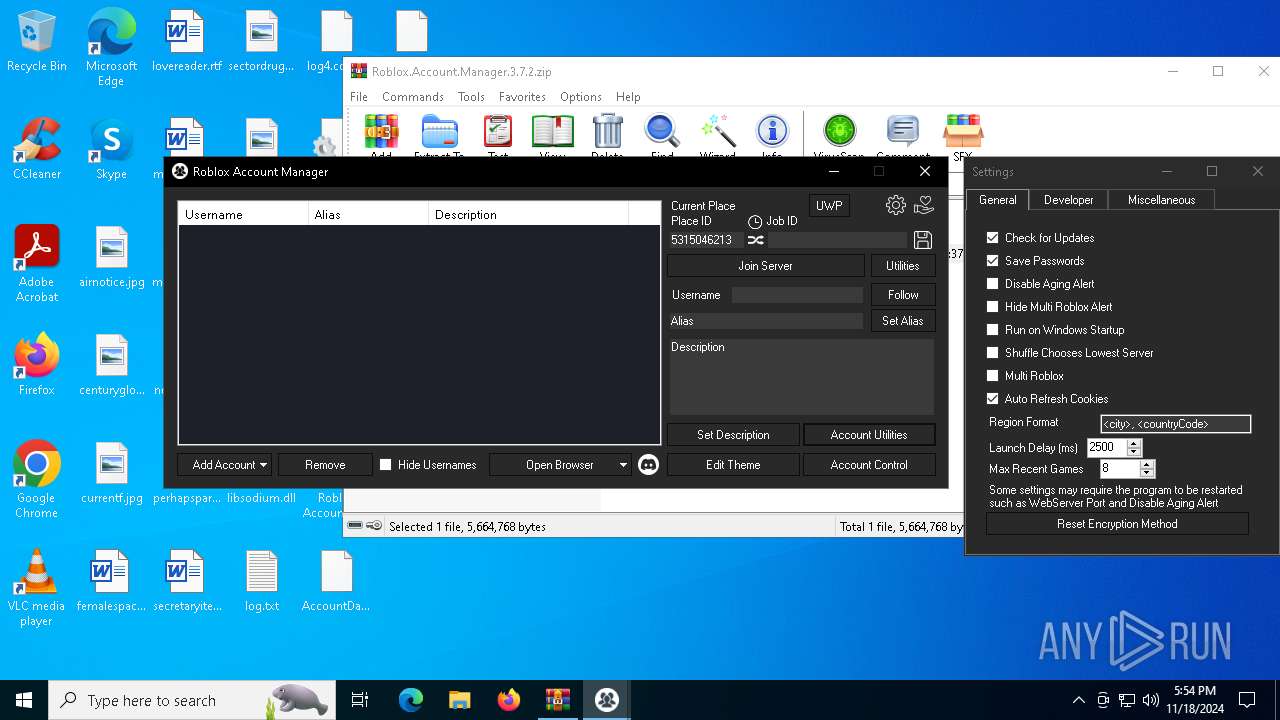Select Skype desktop shortcut
The width and height of the screenshot is (1280, 720).
click(111, 150)
